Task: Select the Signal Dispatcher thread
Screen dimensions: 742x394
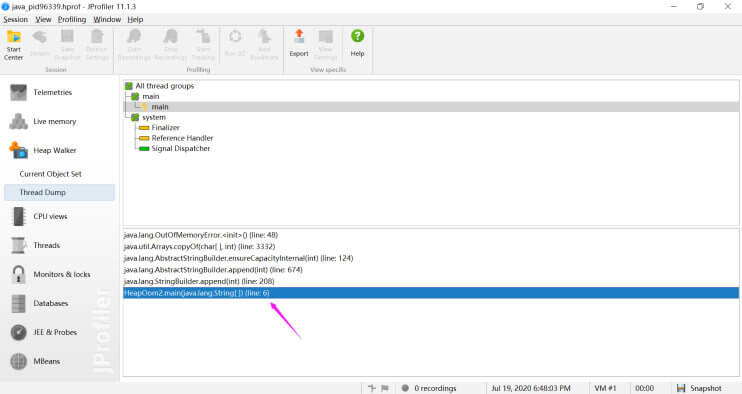Action: [x=181, y=149]
